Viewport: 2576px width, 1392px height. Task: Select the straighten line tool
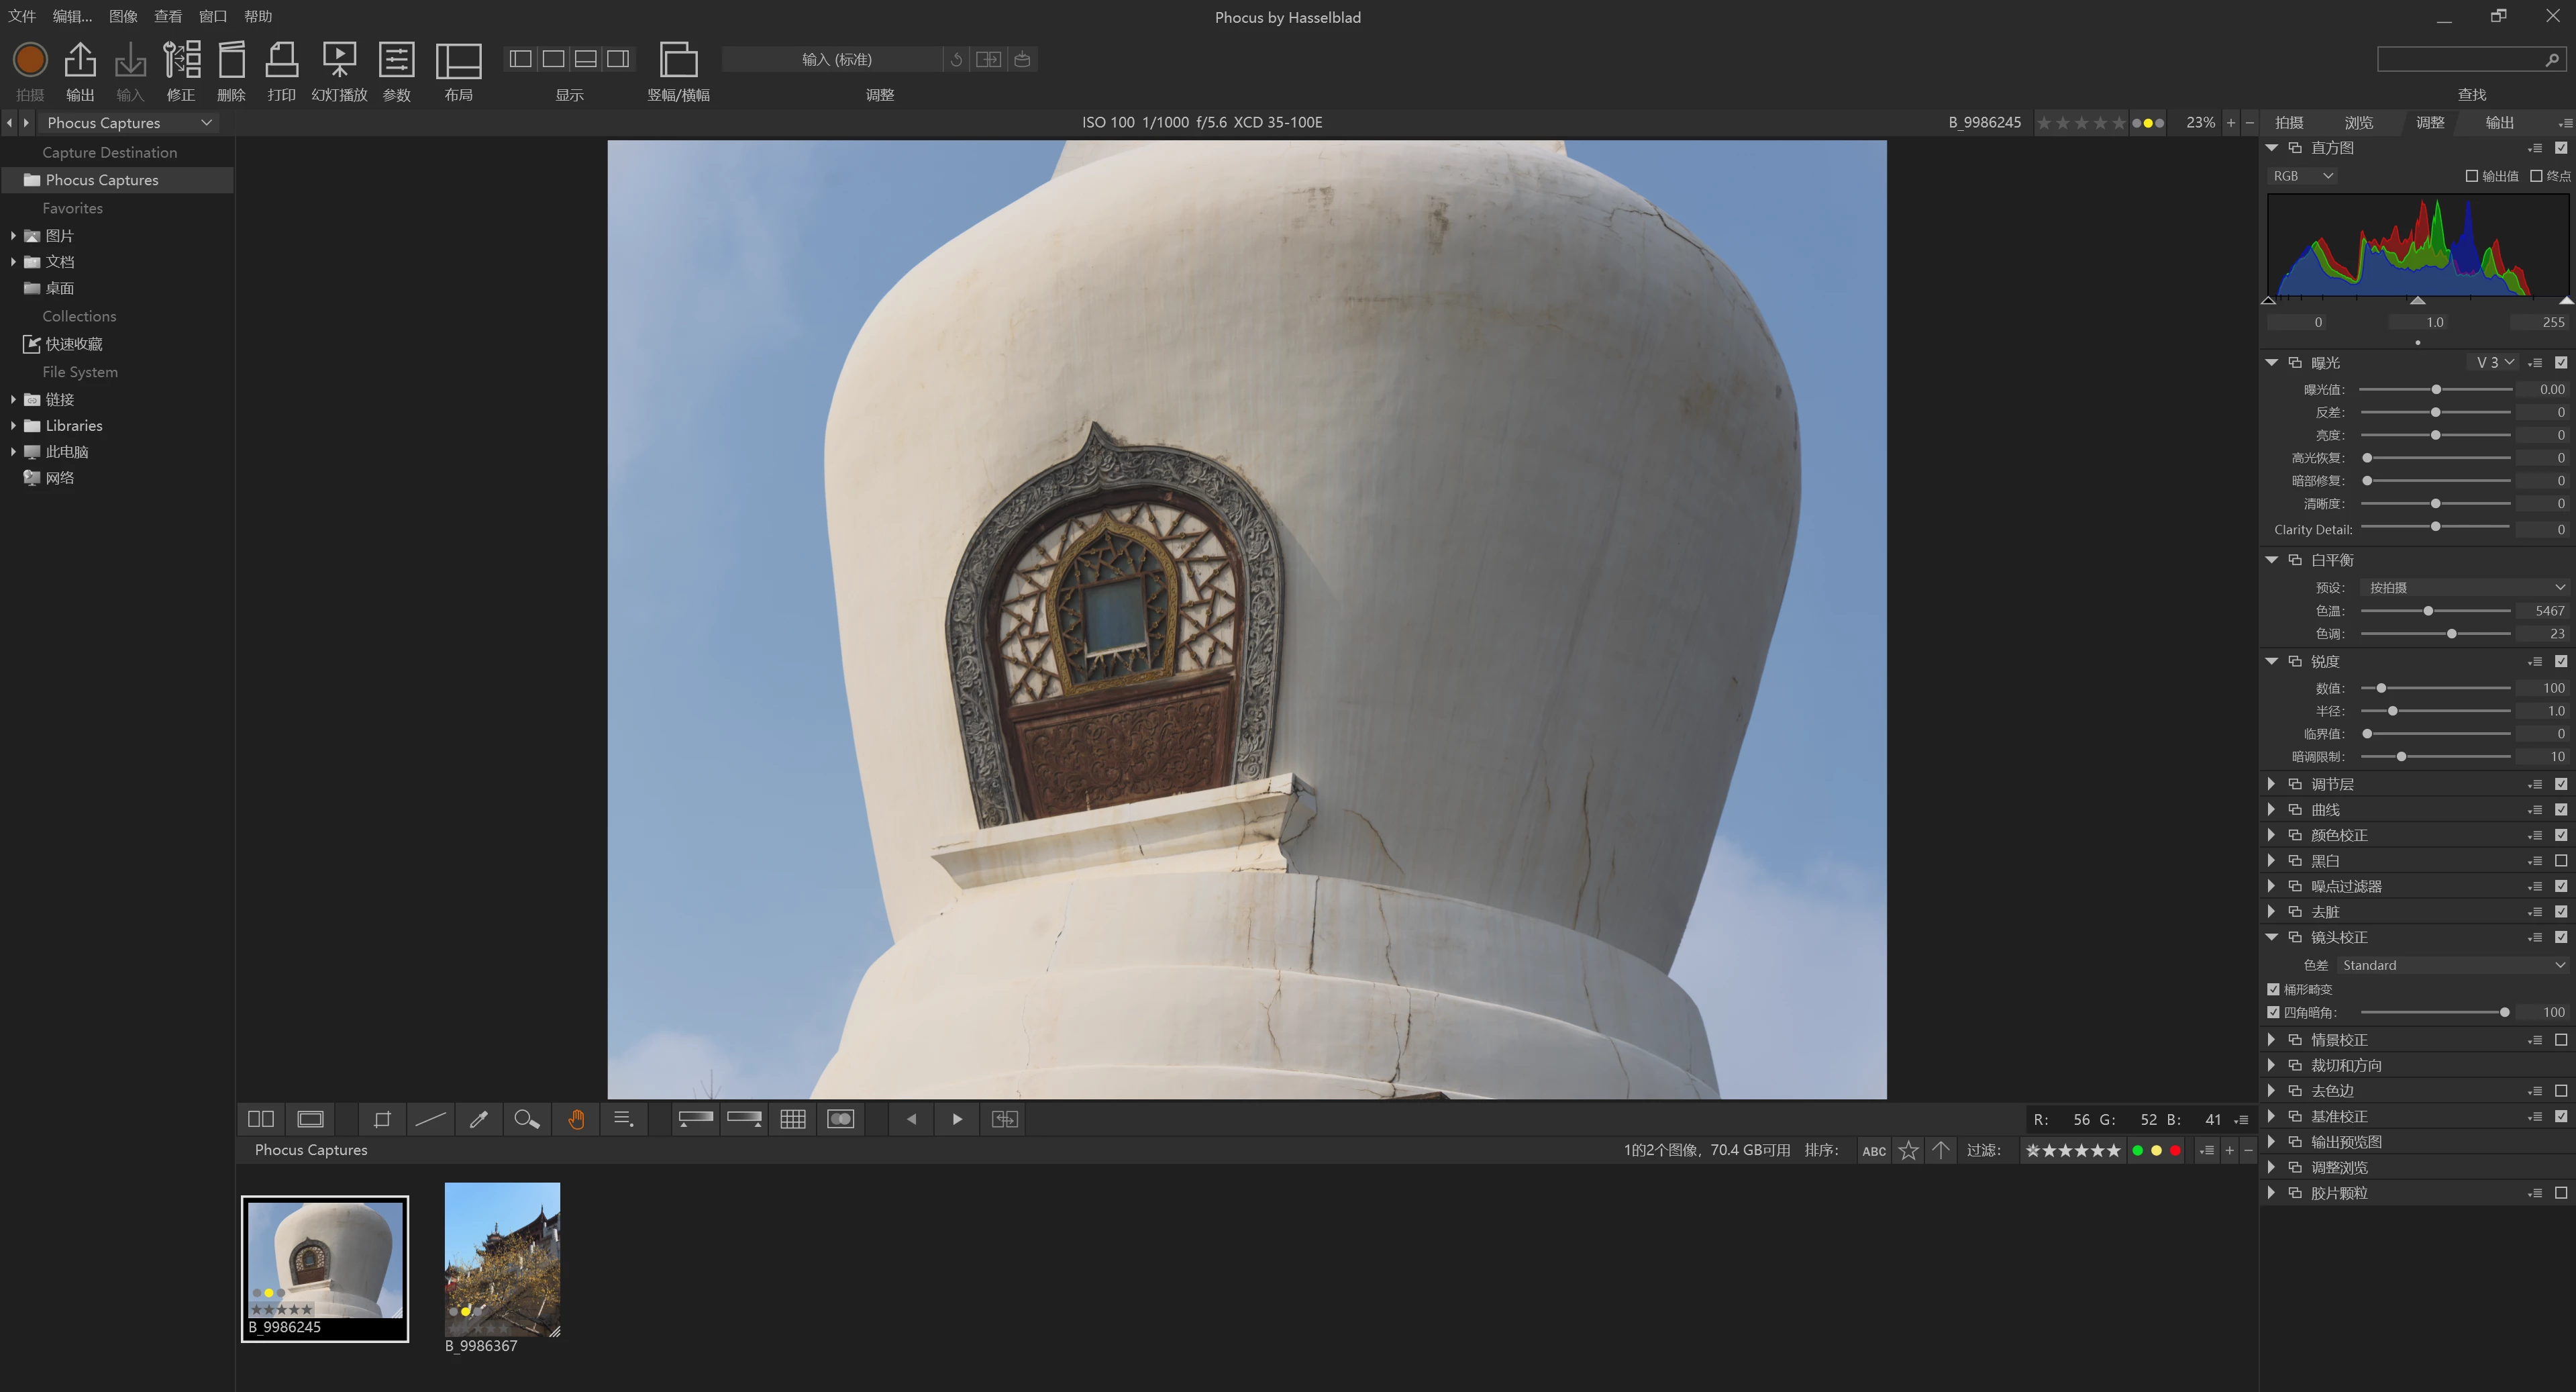[x=430, y=1119]
